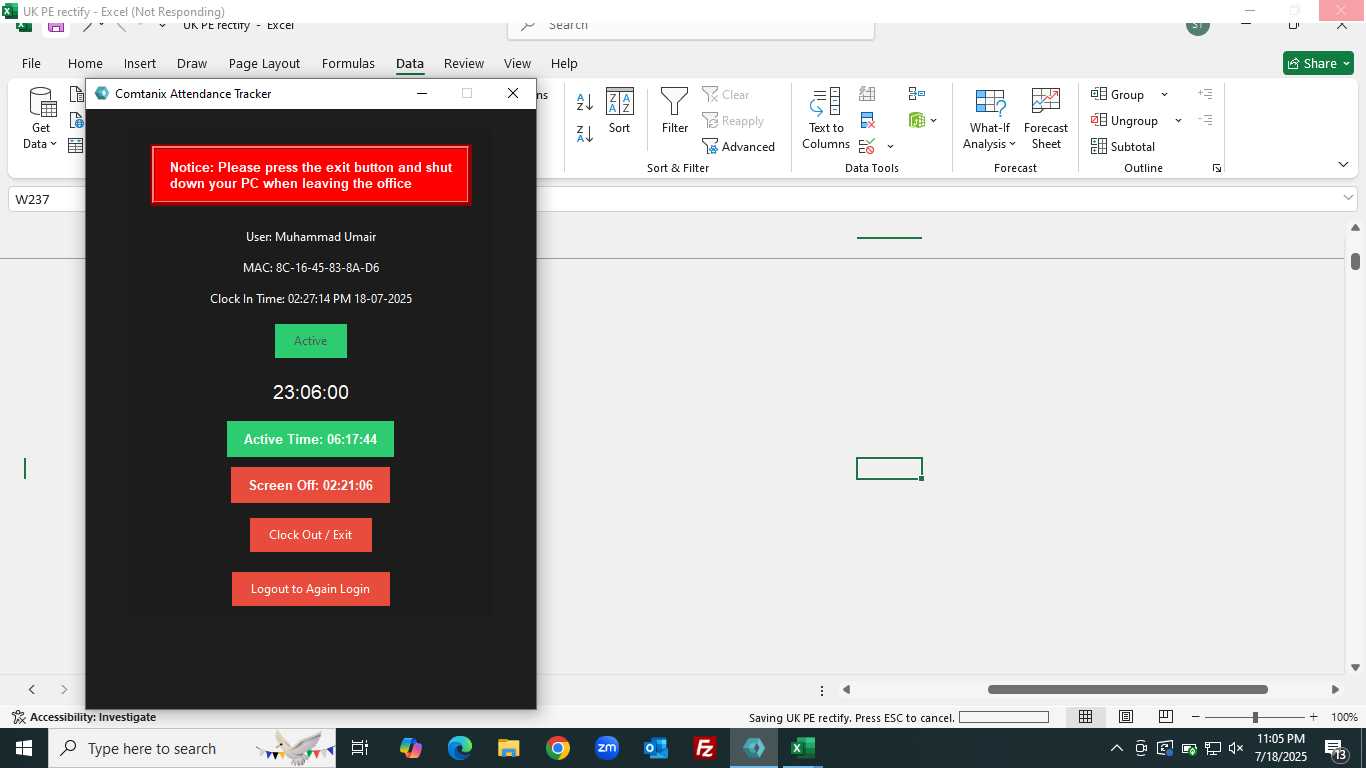Toggle the Filter funnel button
Image resolution: width=1366 pixels, height=768 pixels.
click(675, 111)
